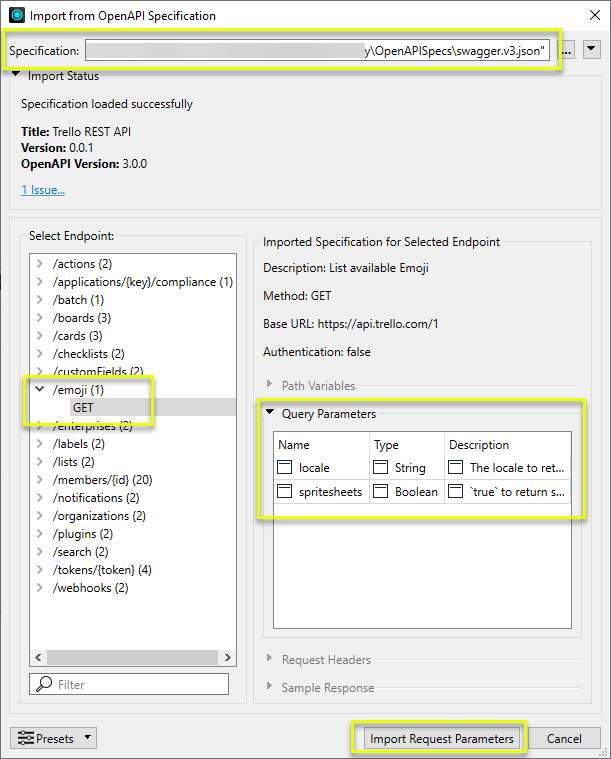Open the 1 Issue link
The height and width of the screenshot is (759, 611).
tap(43, 190)
